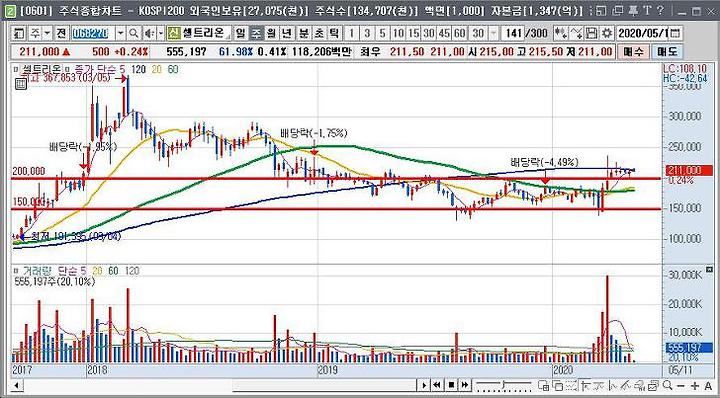This screenshot has height=398, width=720.
Task: Click the candlestick compress/expand icon
Action: (561, 33)
